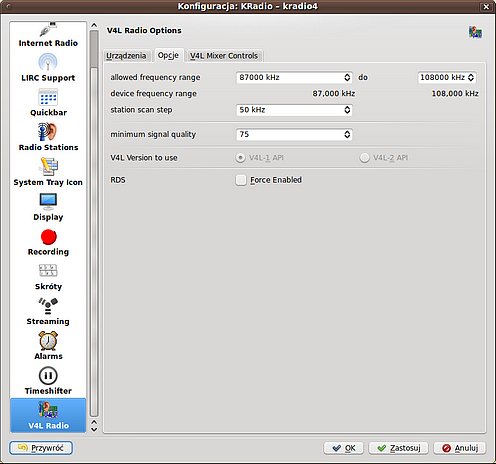Switch to the Urządzenia tab
Image resolution: width=496 pixels, height=464 pixels.
pyautogui.click(x=126, y=56)
